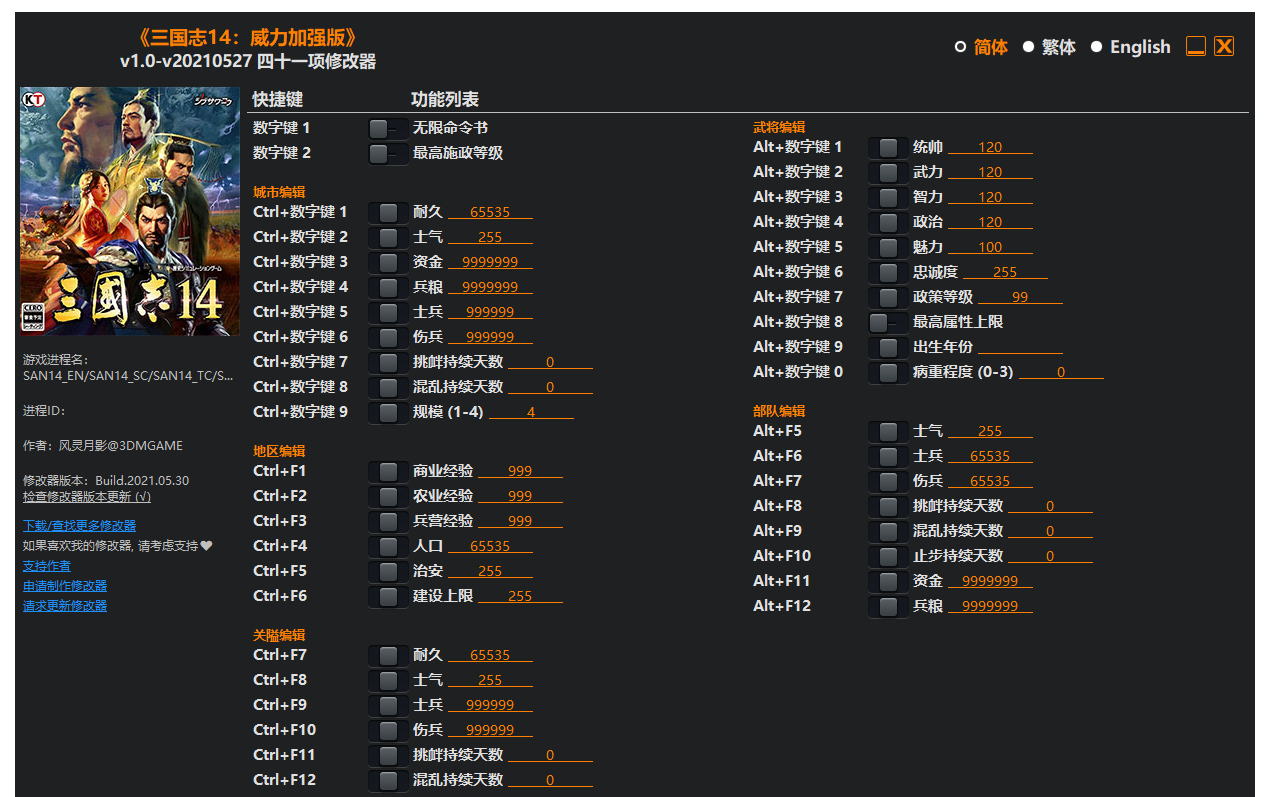Edit 人口 value 65535

tap(490, 546)
